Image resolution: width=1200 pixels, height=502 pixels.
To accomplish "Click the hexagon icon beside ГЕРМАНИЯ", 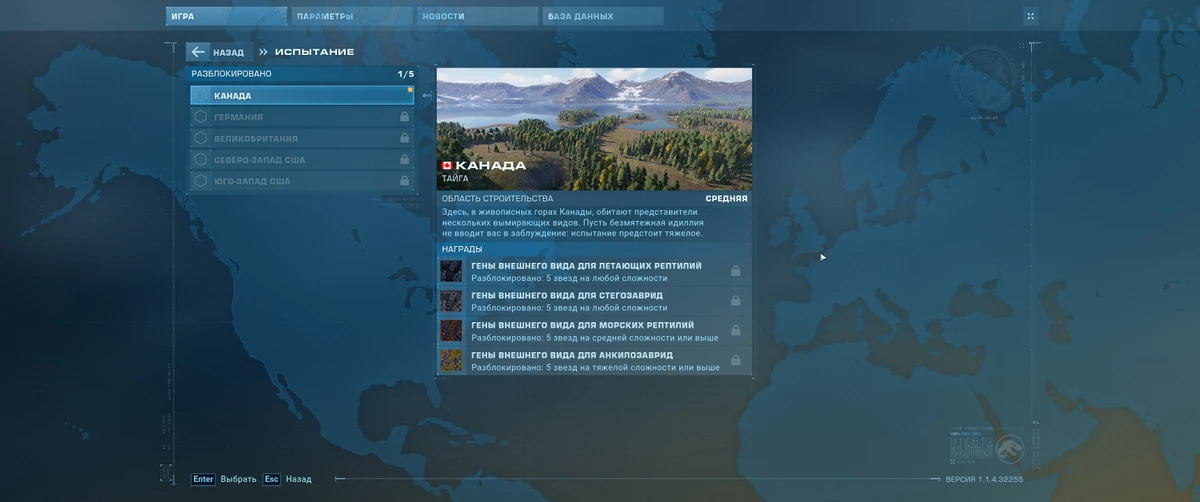I will point(201,117).
